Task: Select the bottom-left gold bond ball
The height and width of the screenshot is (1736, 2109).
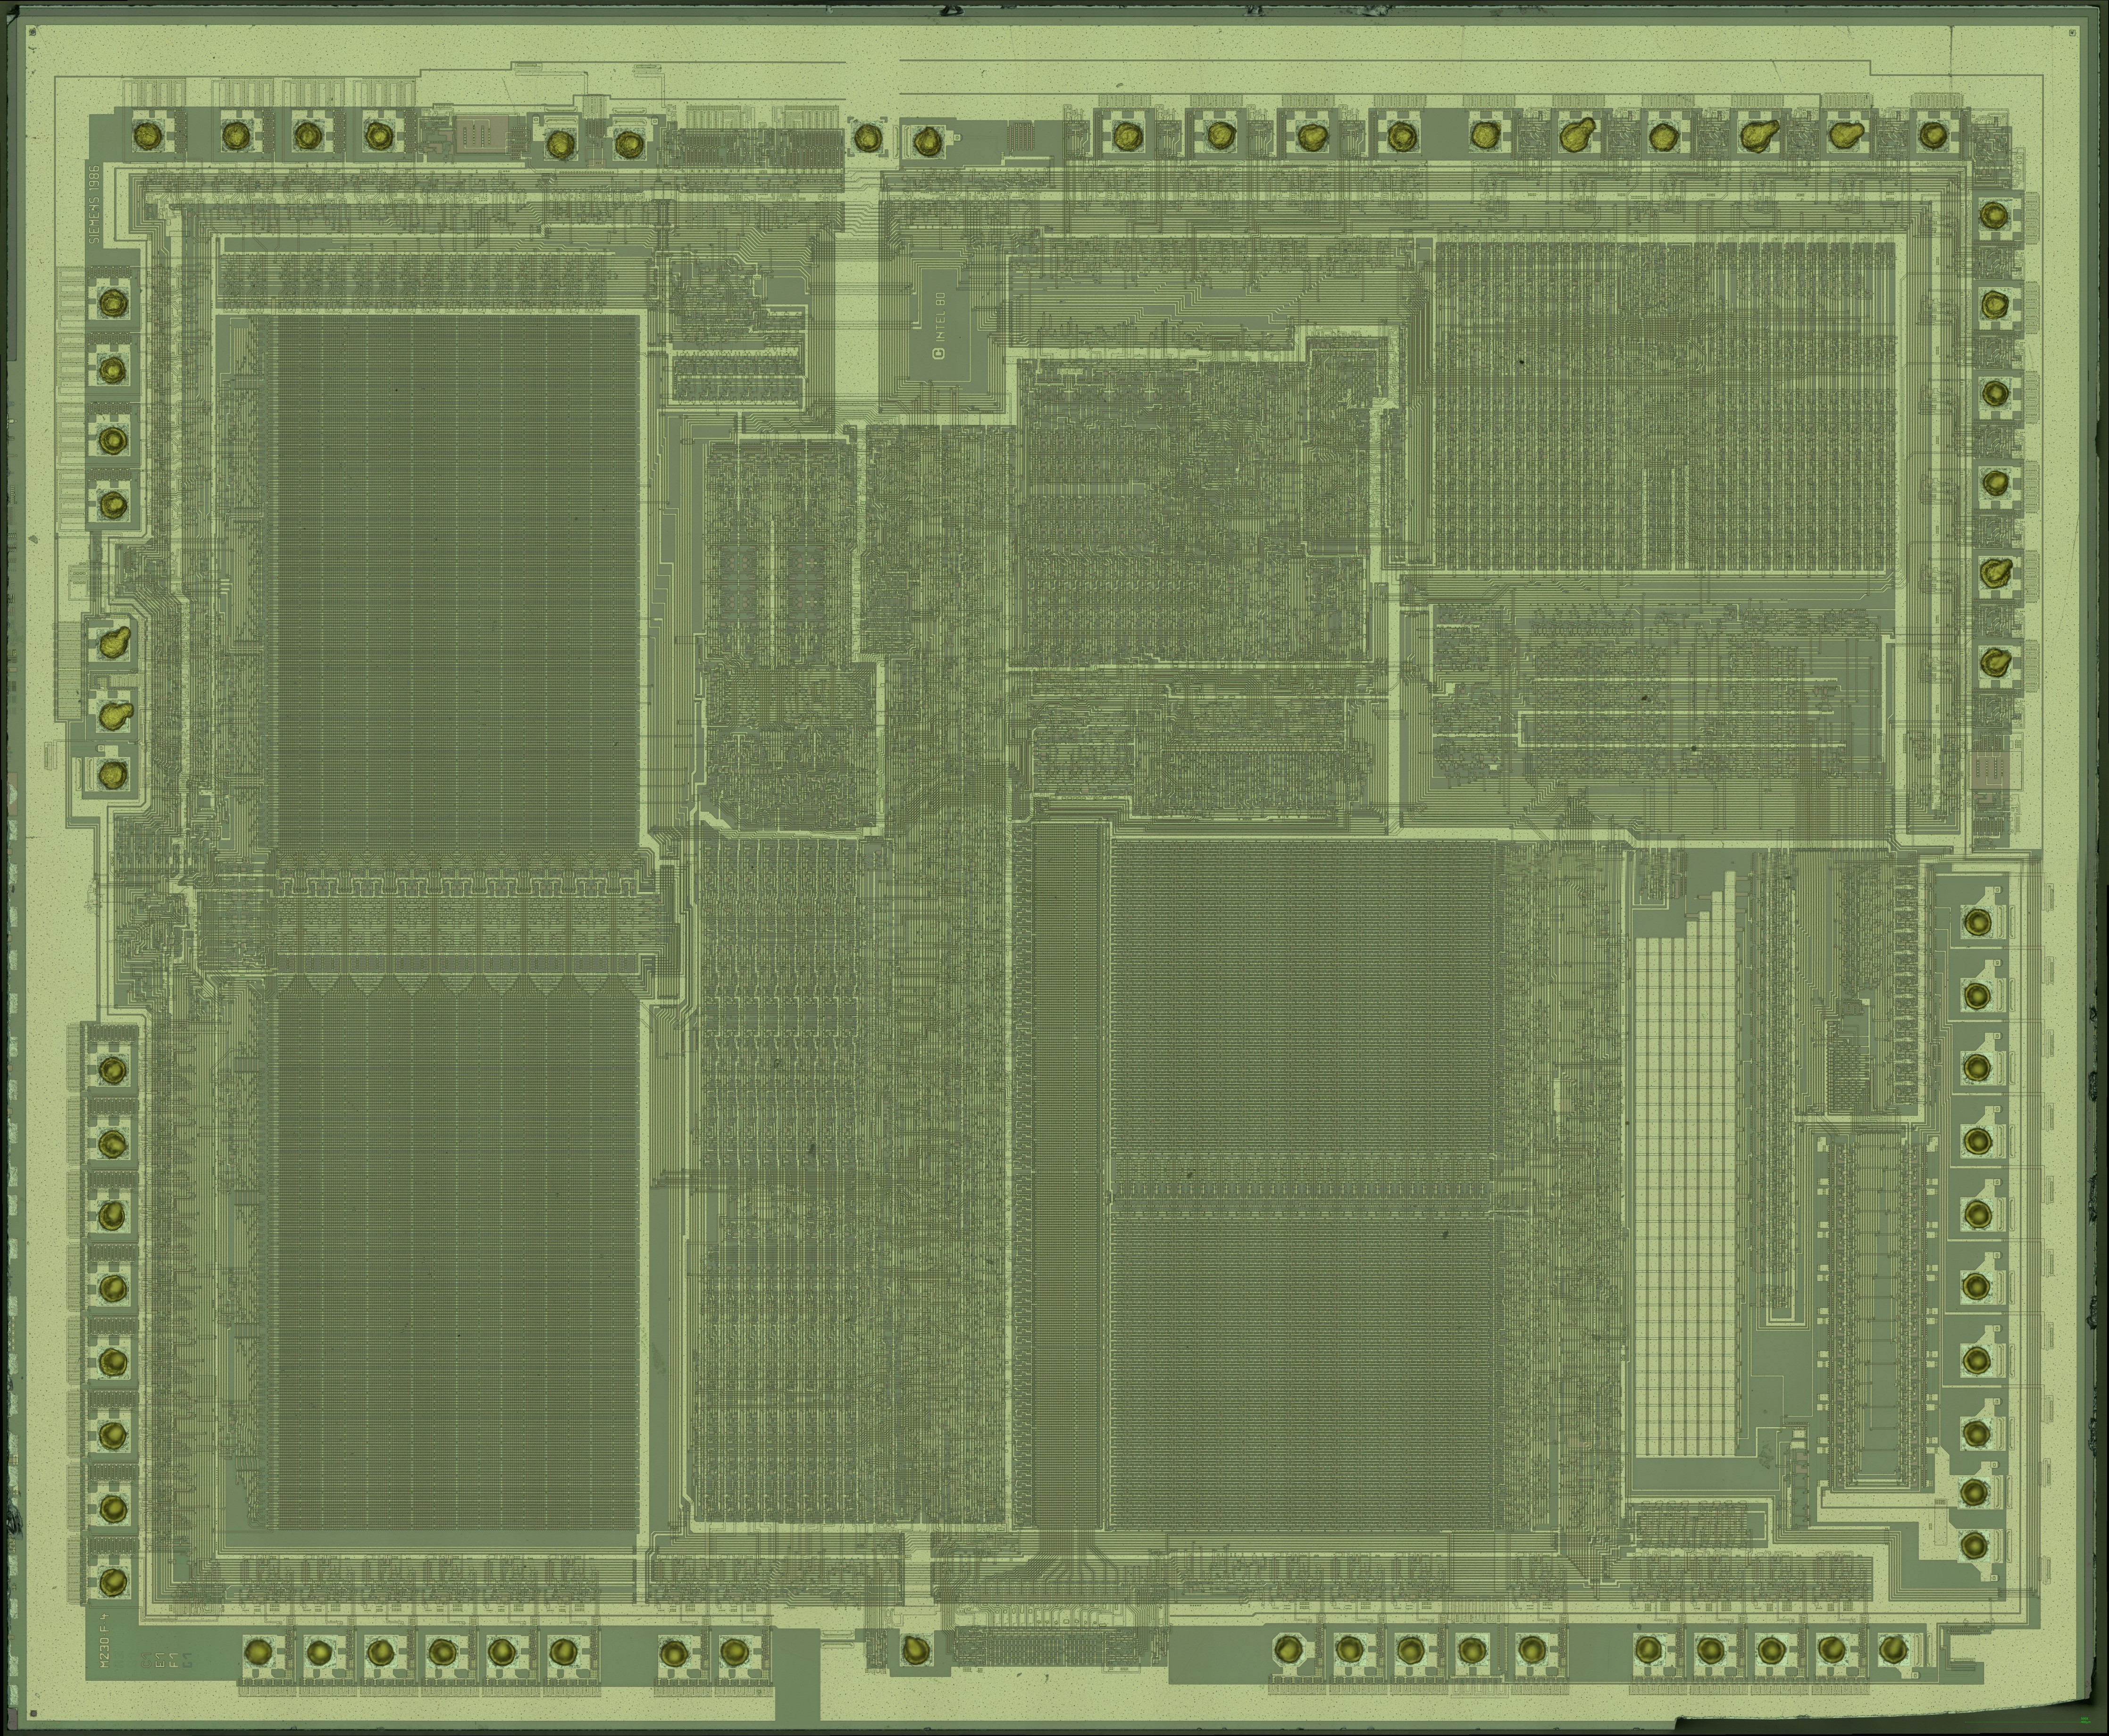Action: 113,1582
